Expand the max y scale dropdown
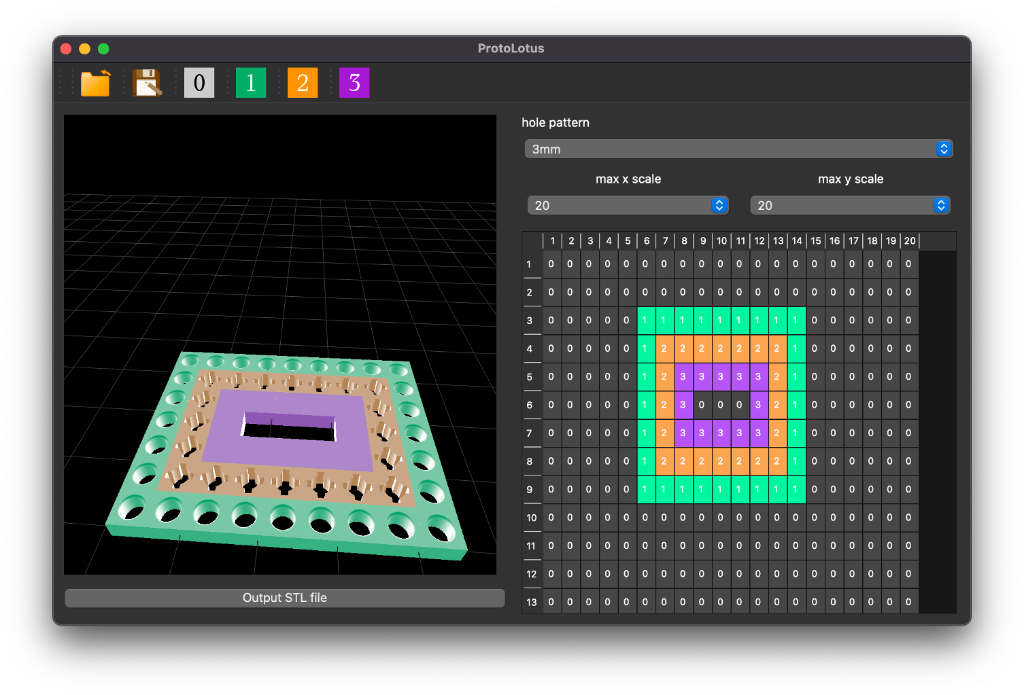Viewport: 1024px width, 695px height. [x=850, y=205]
